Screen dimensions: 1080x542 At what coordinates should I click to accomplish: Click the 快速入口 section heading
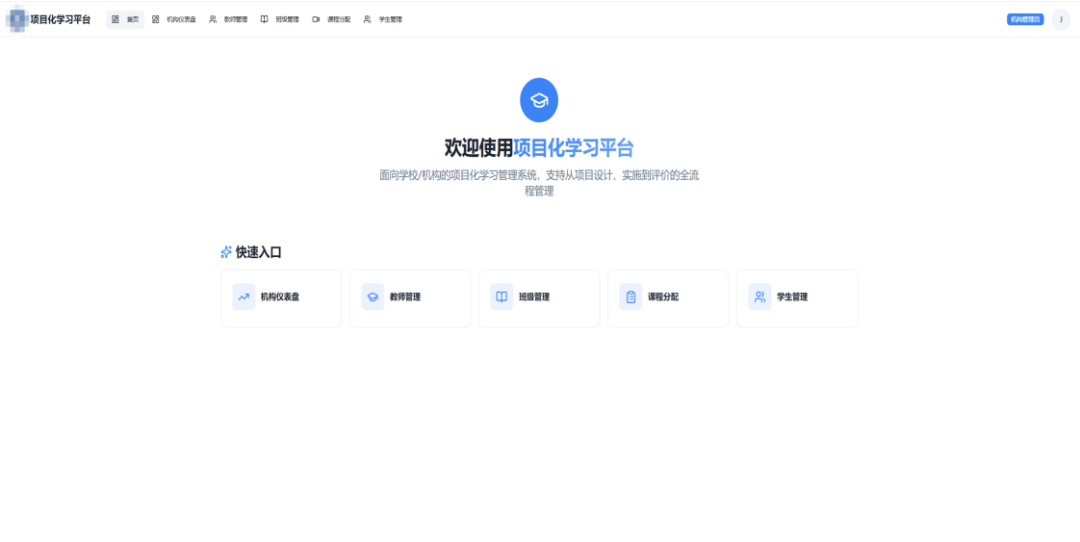258,253
